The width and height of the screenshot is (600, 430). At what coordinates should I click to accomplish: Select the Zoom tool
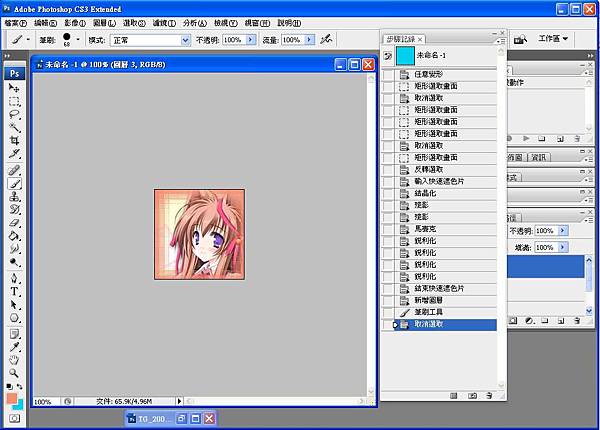point(14,373)
